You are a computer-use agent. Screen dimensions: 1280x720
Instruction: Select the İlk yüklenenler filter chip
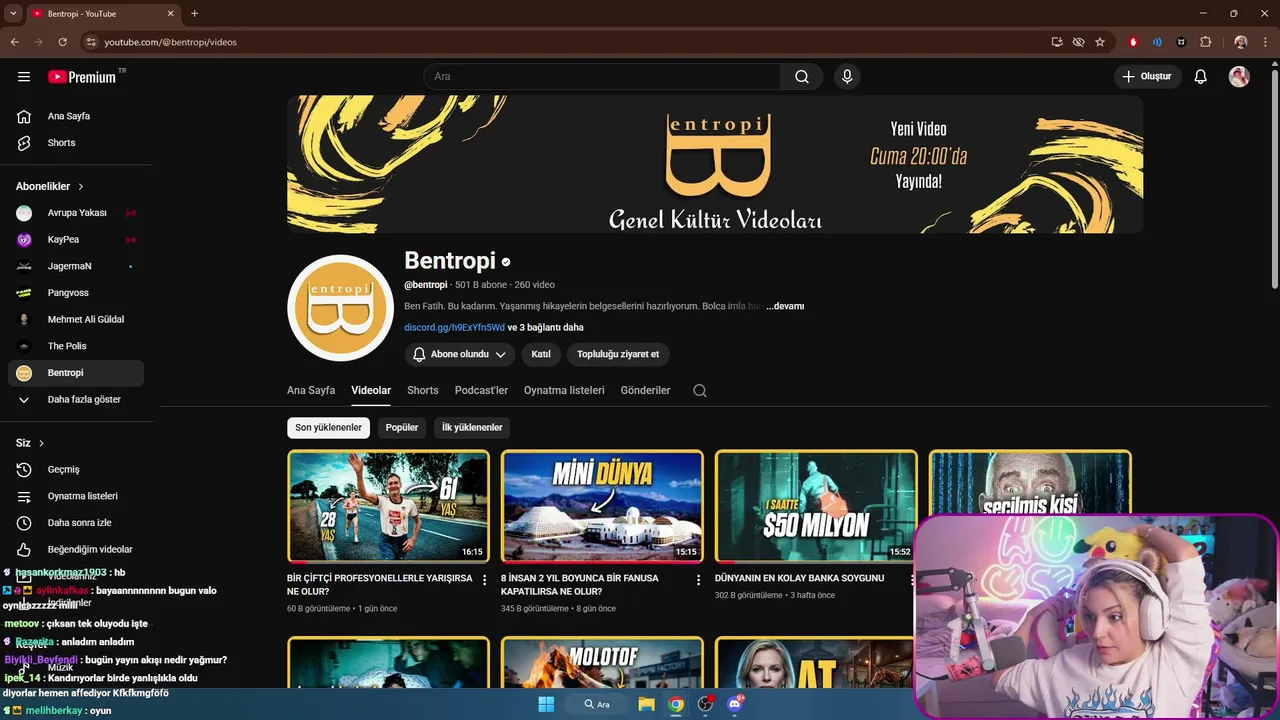[472, 428]
